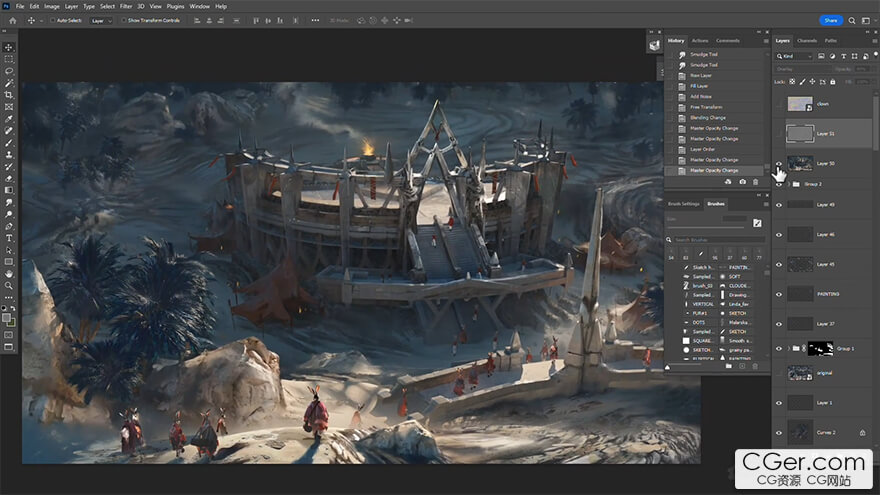Viewport: 880px width, 495px height.
Task: Expand Group 1 folder arrow
Action: click(789, 349)
